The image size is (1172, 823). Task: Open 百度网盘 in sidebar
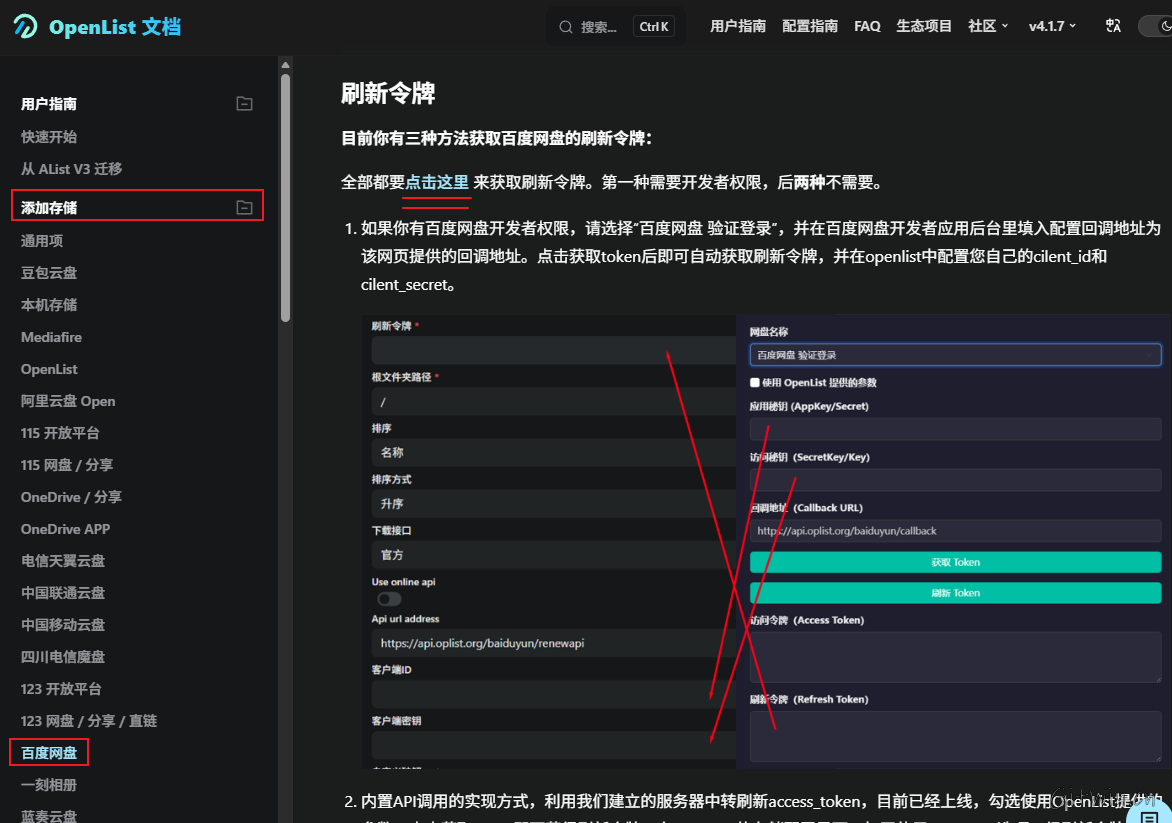(49, 753)
